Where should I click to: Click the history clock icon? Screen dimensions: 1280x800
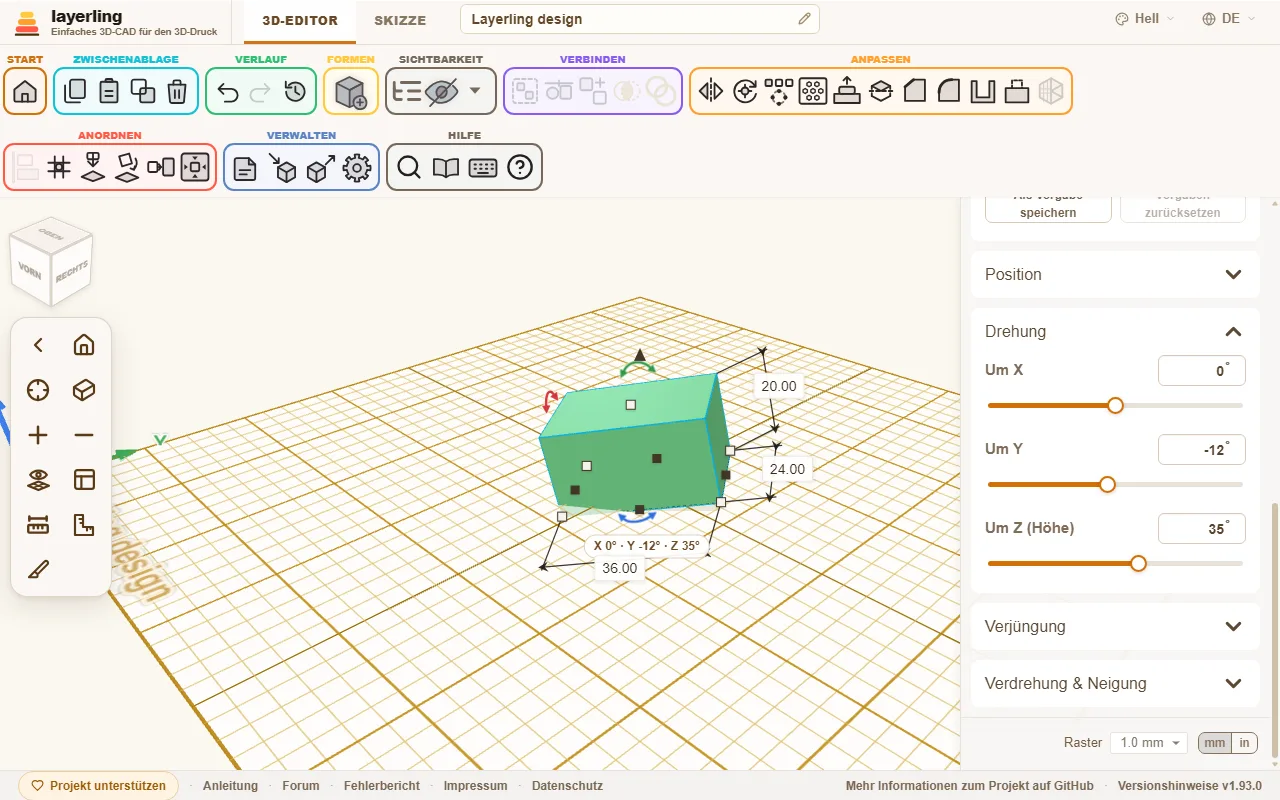pos(295,91)
